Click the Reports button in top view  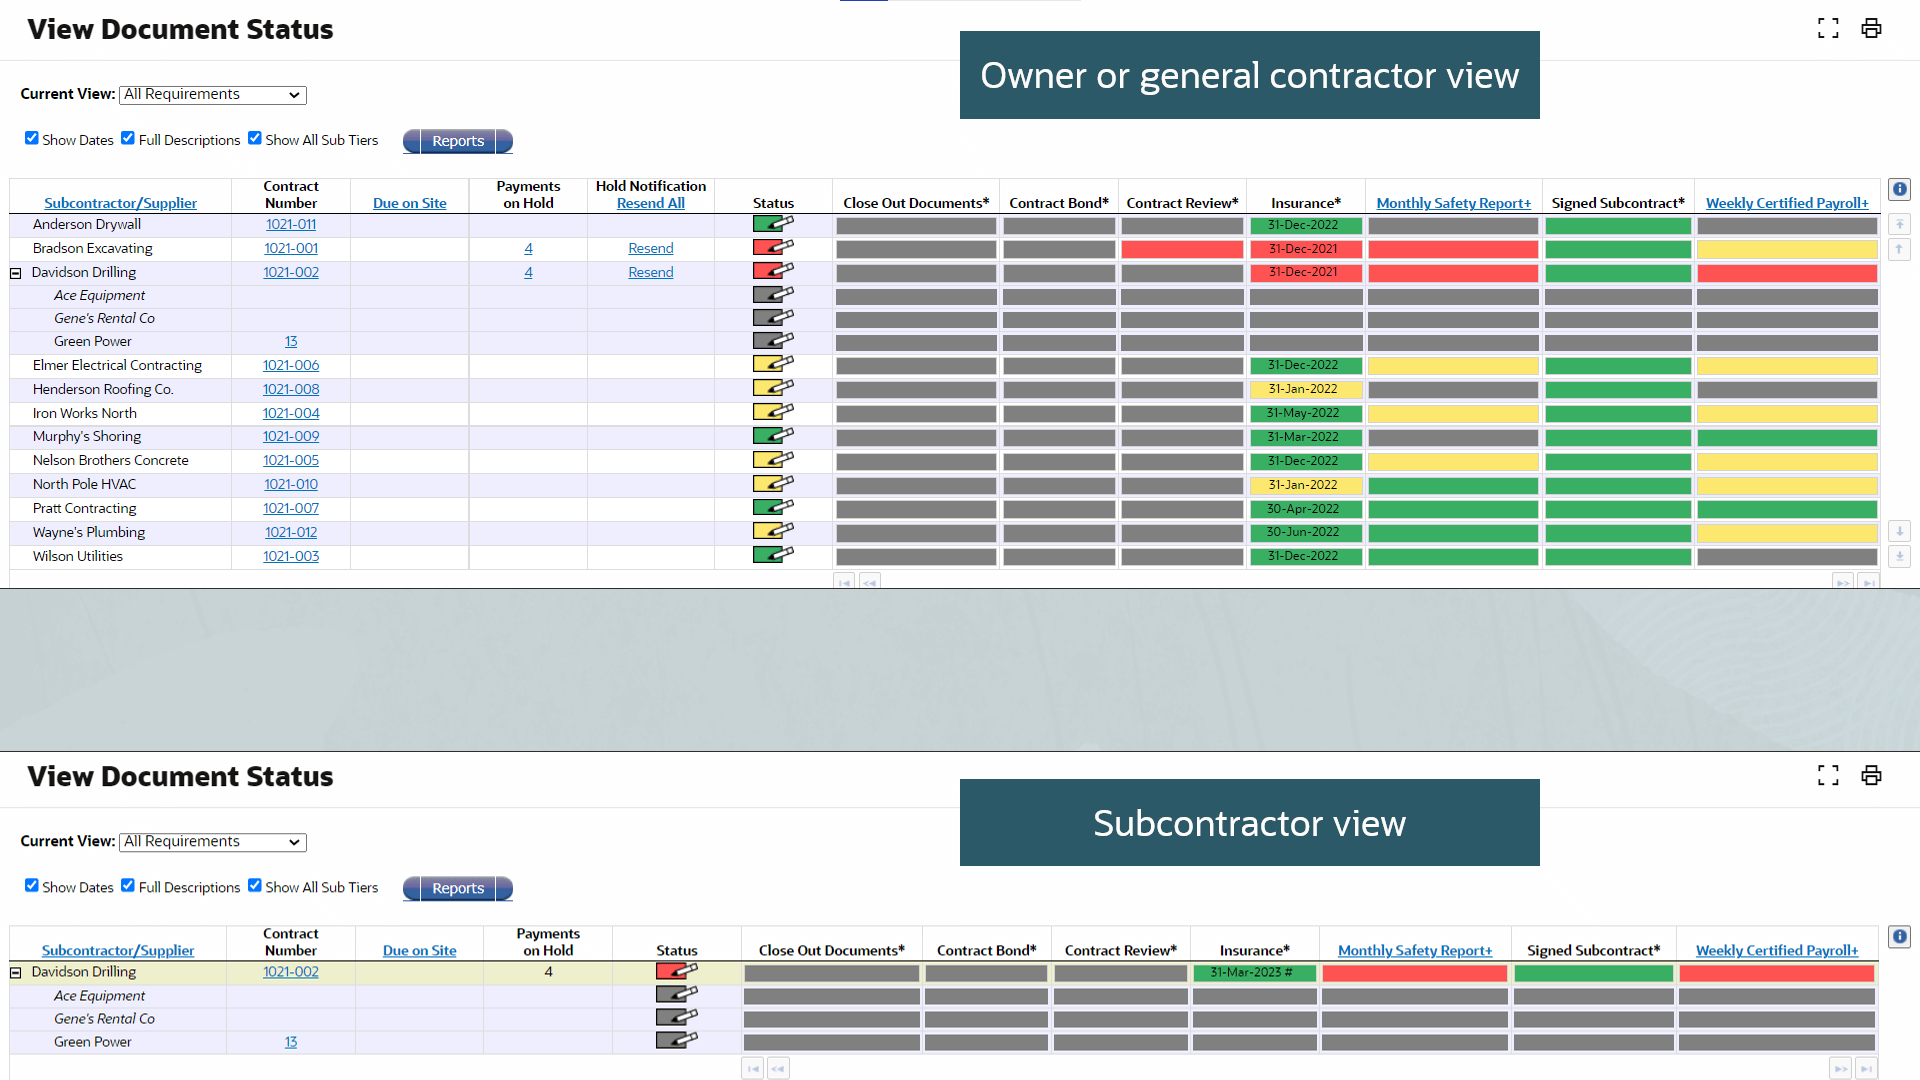coord(458,141)
